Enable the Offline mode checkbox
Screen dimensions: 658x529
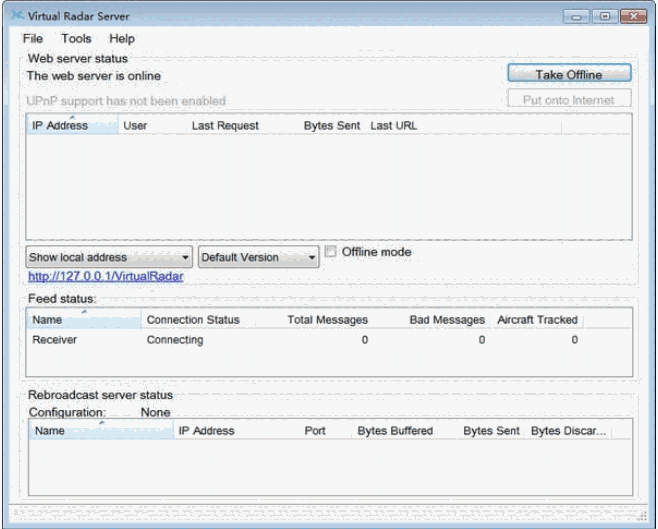pyautogui.click(x=331, y=252)
